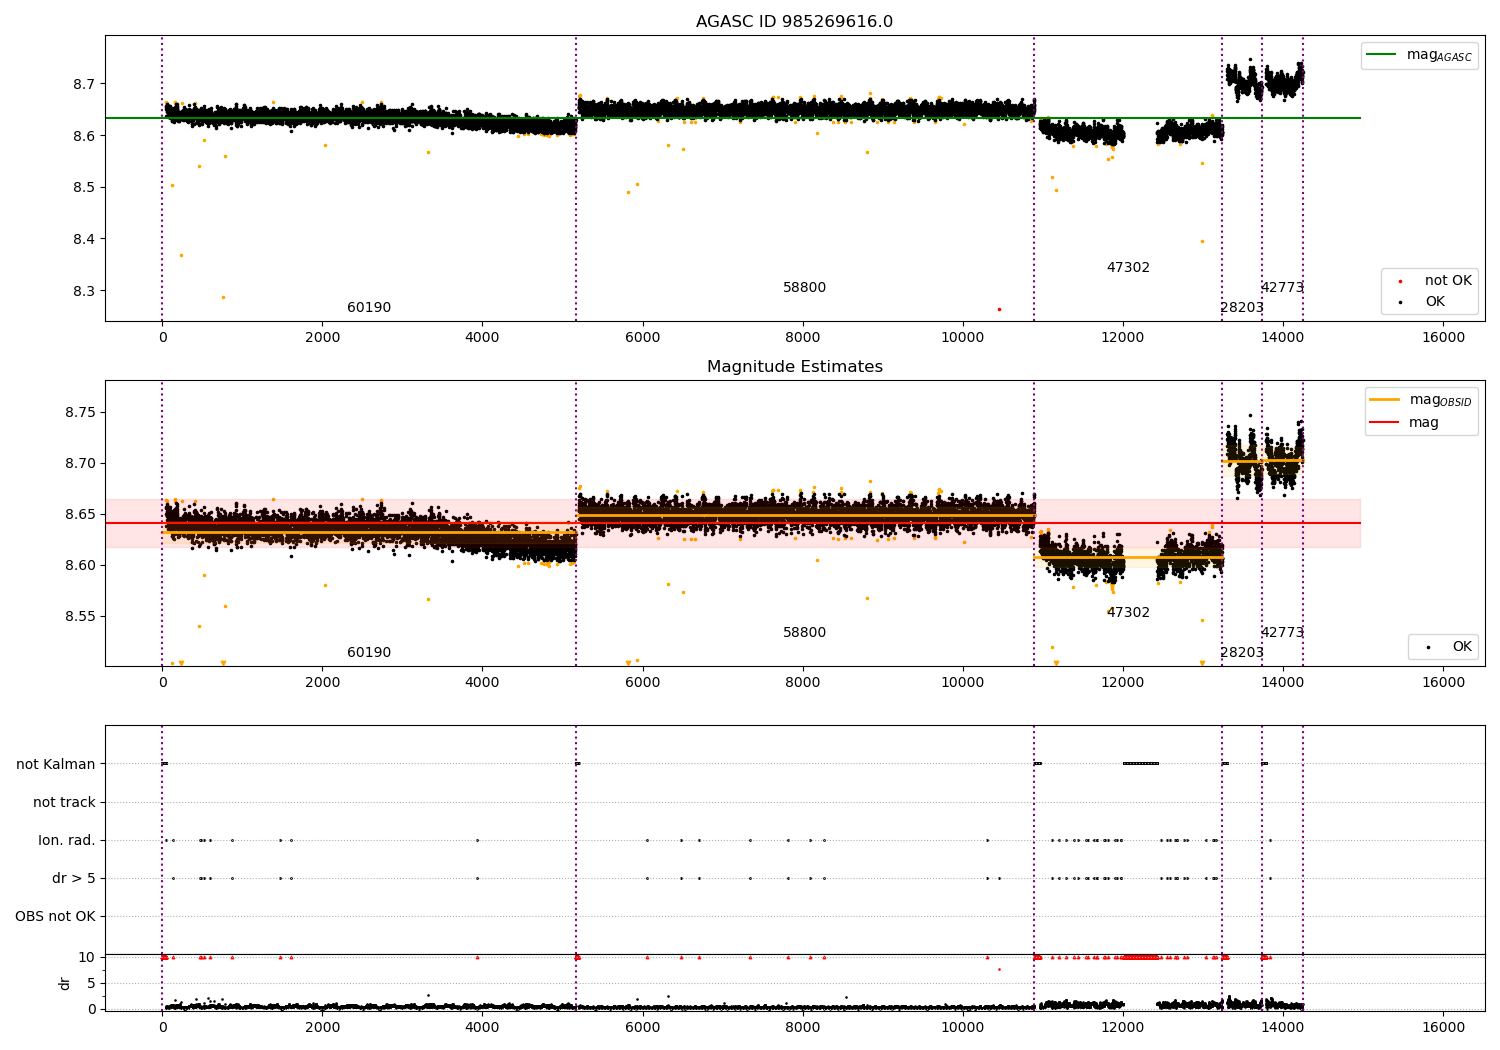Click the "Magnitude Estimates" subplot title

(794, 367)
